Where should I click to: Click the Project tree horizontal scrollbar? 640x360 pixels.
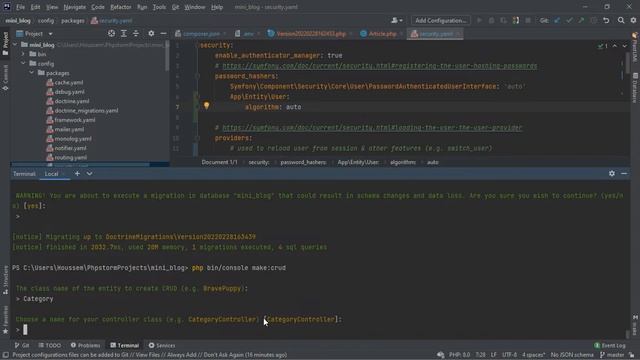point(80,164)
